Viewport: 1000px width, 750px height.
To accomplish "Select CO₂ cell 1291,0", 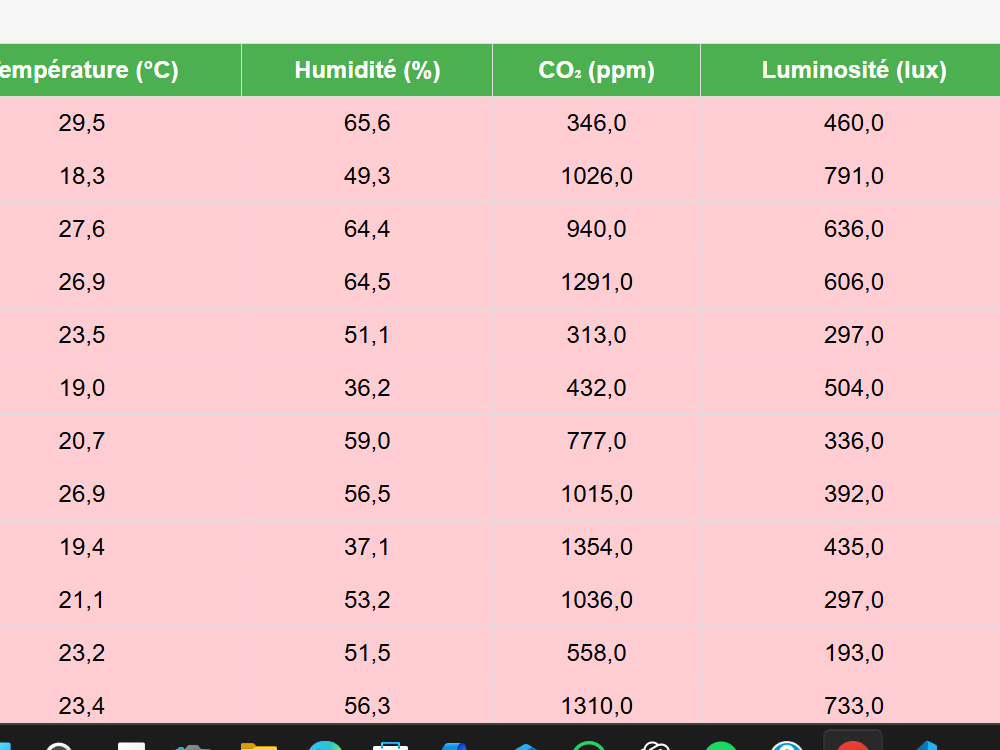I will (596, 281).
